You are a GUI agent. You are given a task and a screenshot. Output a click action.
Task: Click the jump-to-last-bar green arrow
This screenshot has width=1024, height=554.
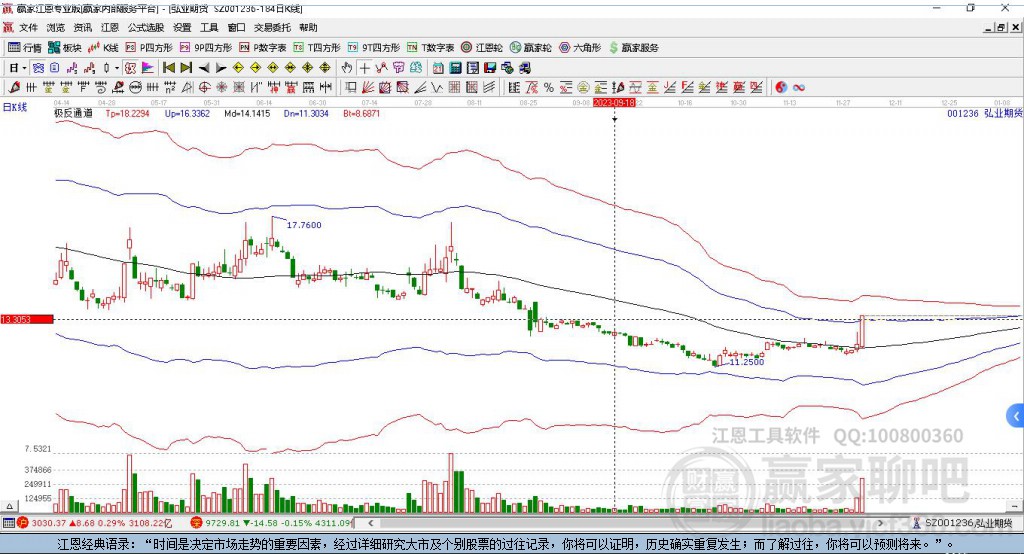click(x=186, y=68)
